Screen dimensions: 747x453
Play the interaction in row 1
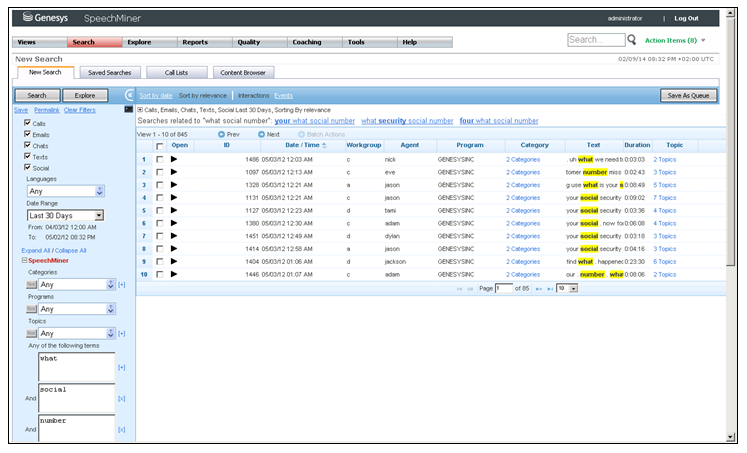(174, 159)
